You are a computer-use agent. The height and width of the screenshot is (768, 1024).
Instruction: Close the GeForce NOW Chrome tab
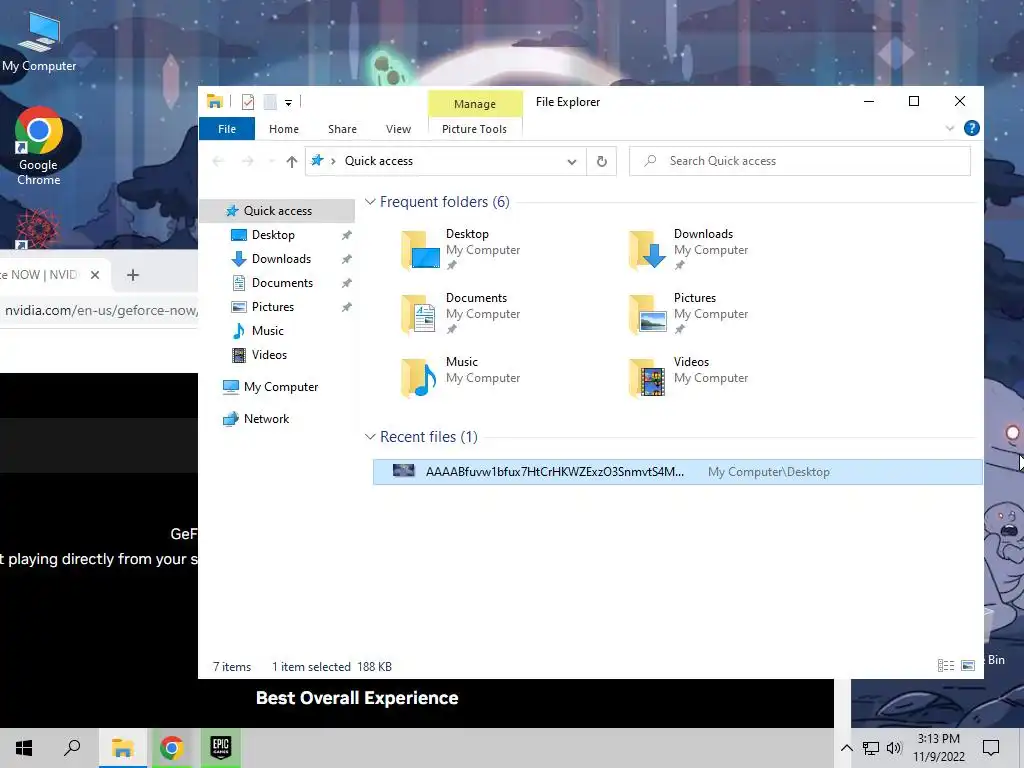(95, 275)
